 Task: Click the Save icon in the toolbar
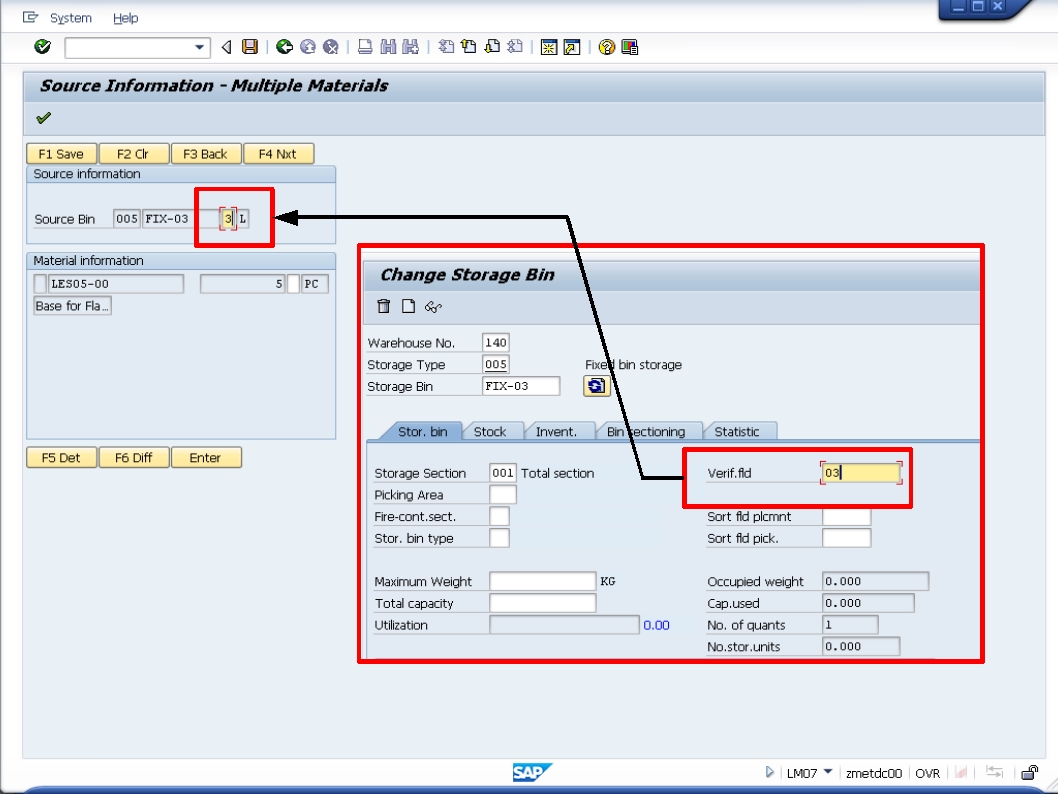point(249,44)
